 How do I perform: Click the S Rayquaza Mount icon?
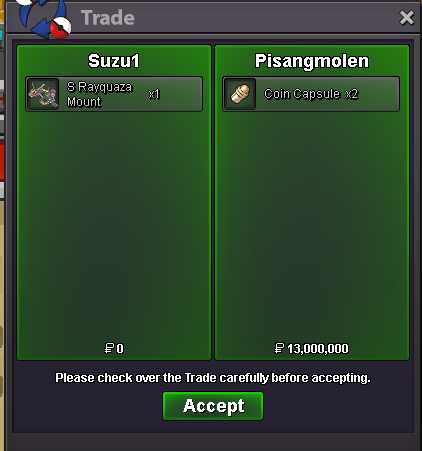[43, 94]
